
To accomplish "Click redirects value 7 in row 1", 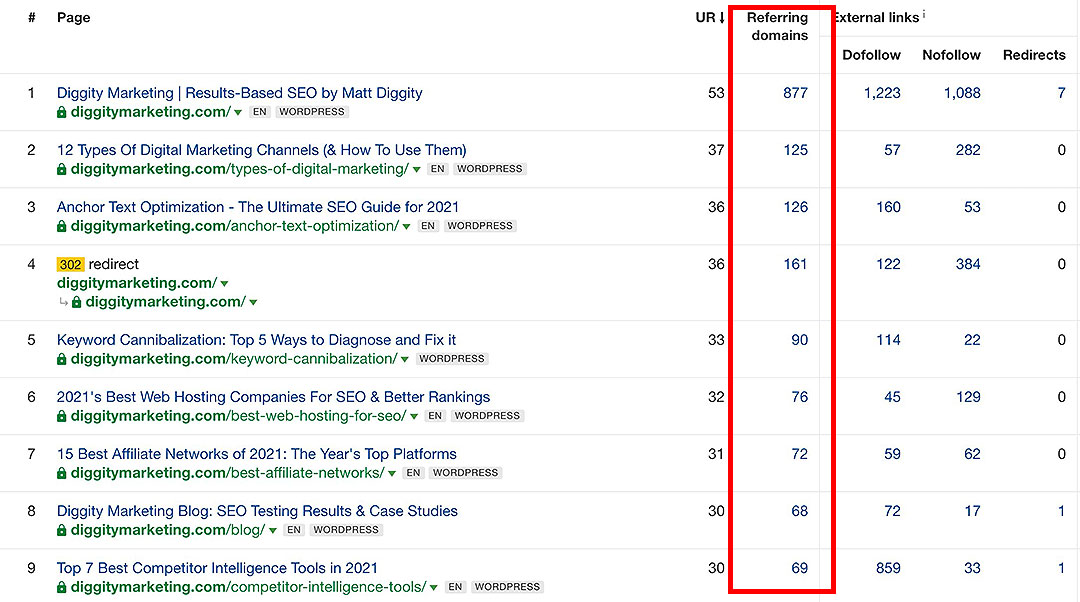I will pos(1061,93).
